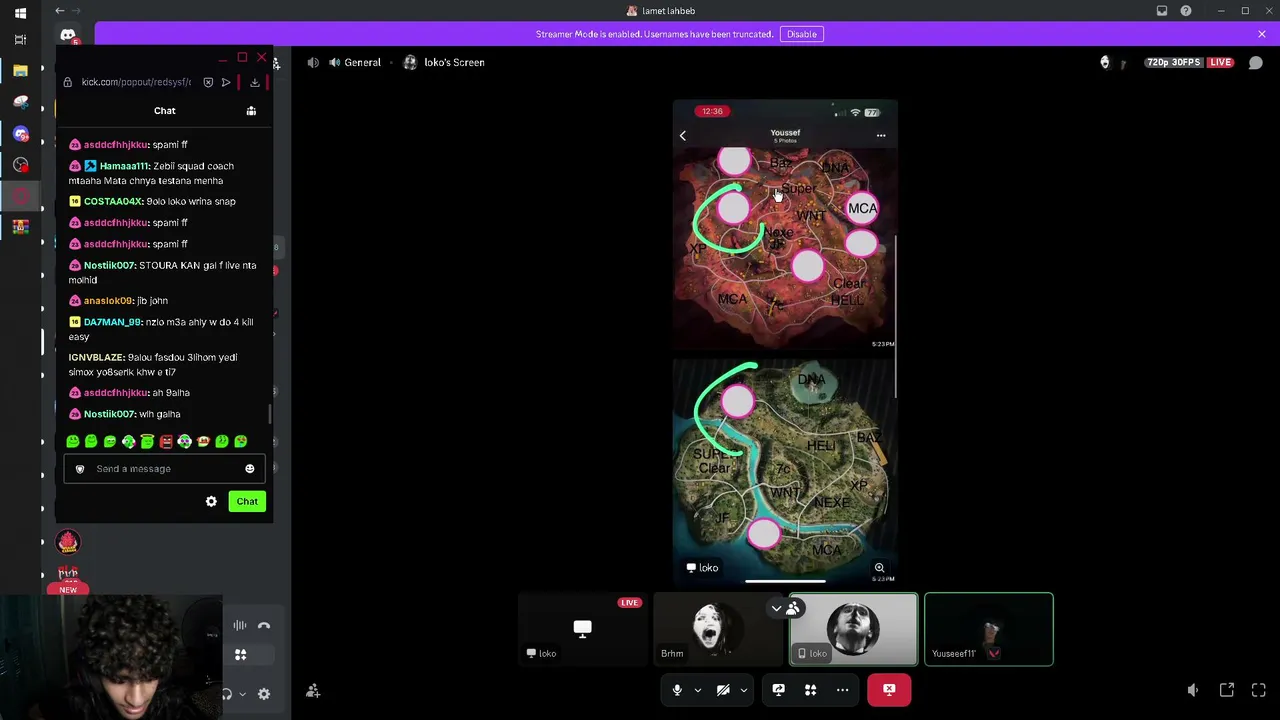Open Discord home with the notification badge
The height and width of the screenshot is (720, 1280).
(68, 36)
